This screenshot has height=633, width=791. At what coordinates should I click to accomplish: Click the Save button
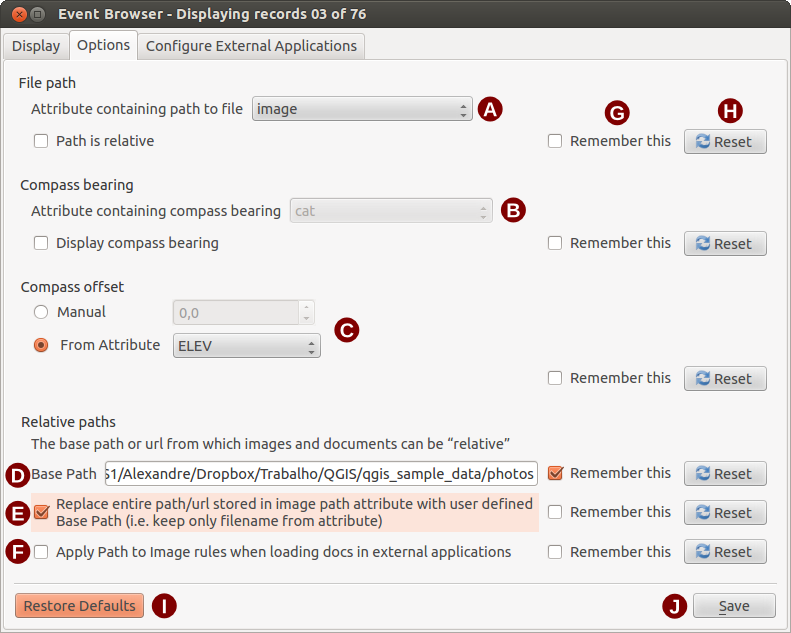tap(734, 606)
